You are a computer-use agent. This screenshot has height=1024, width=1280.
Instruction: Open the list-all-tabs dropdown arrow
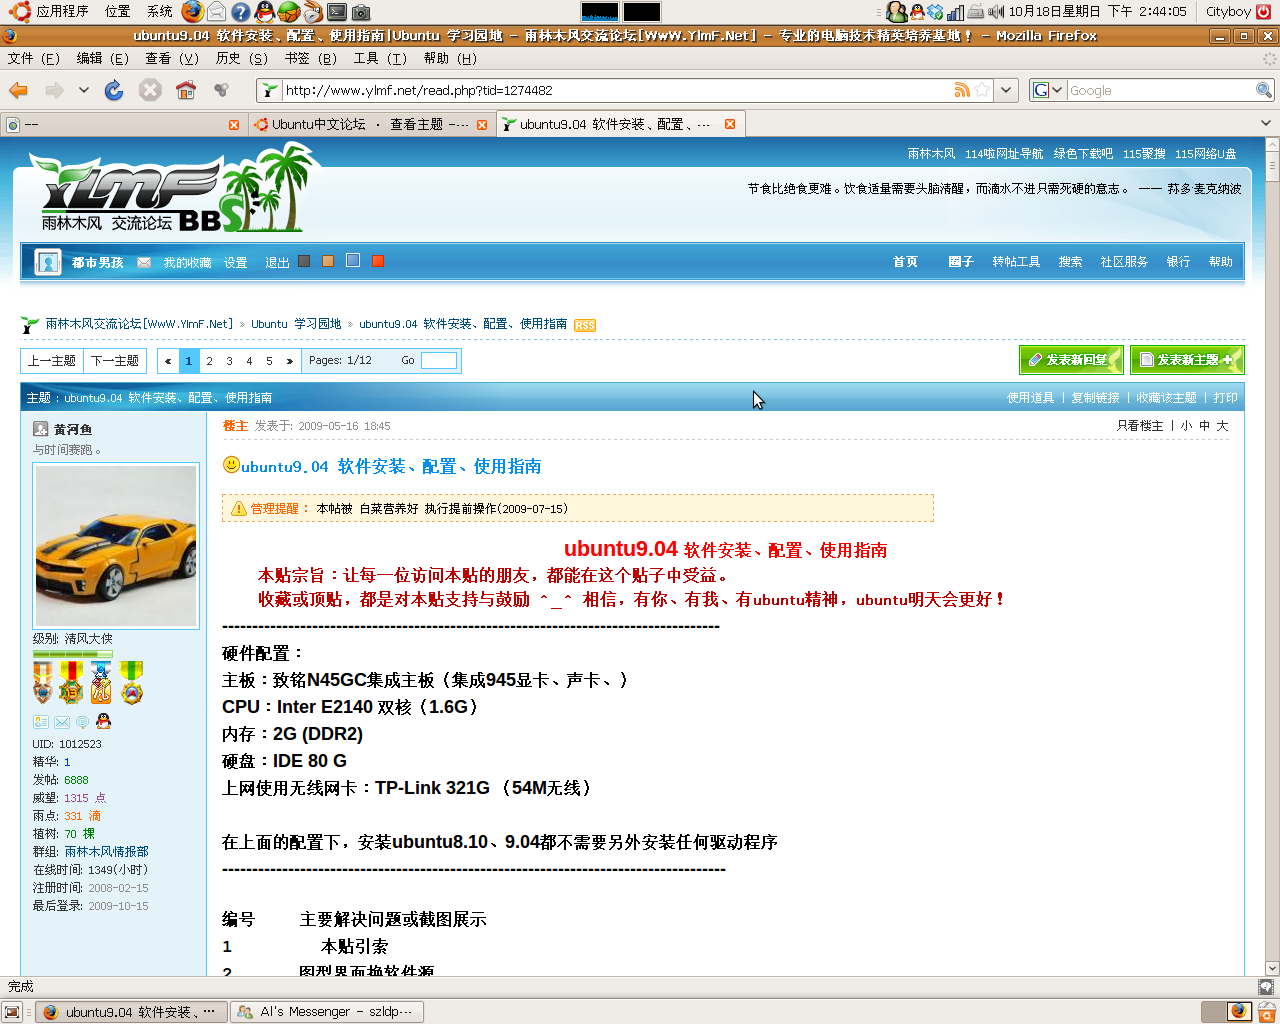tap(1266, 124)
